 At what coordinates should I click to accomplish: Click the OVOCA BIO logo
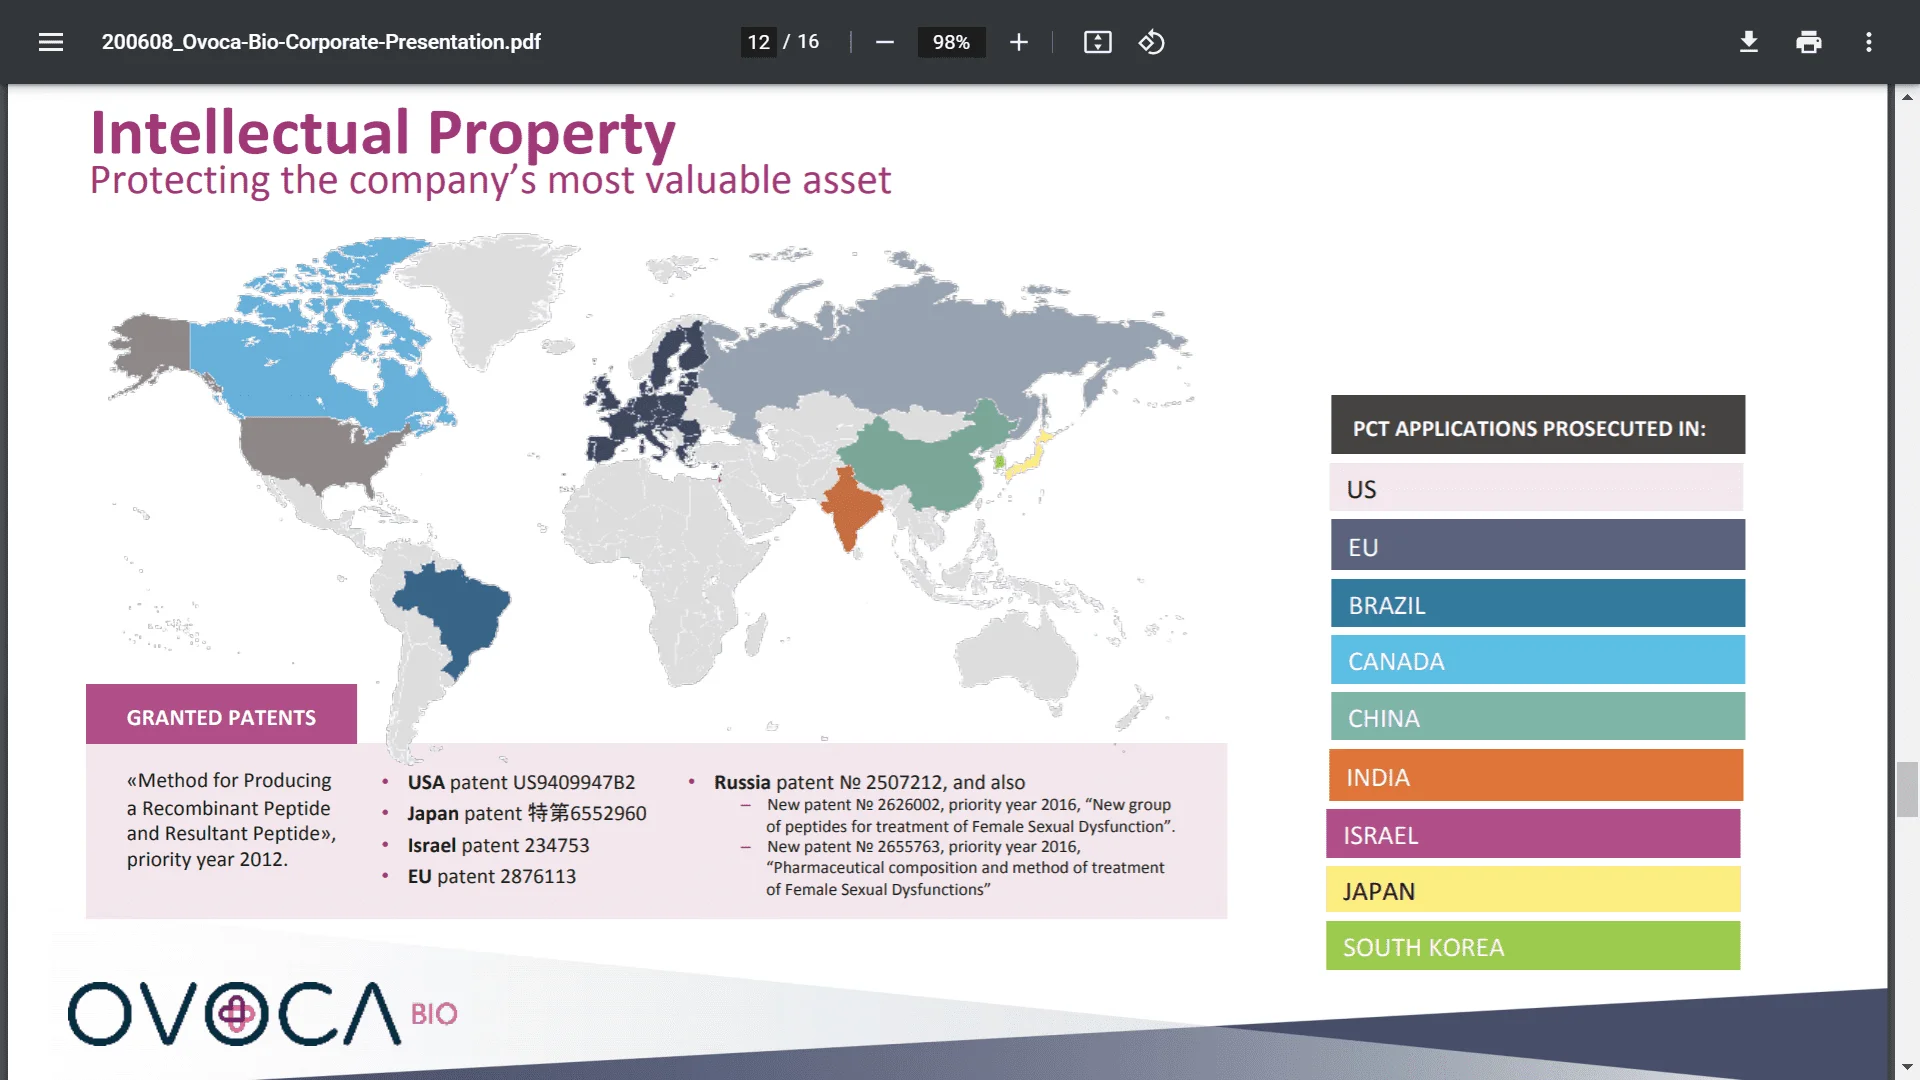(x=262, y=1014)
